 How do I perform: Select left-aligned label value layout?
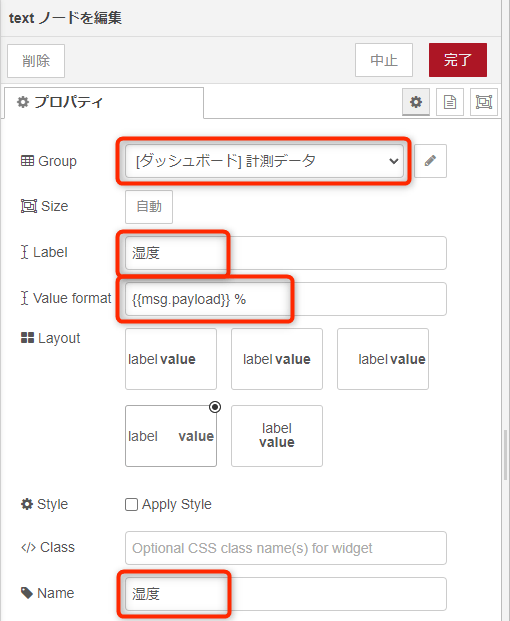[171, 359]
